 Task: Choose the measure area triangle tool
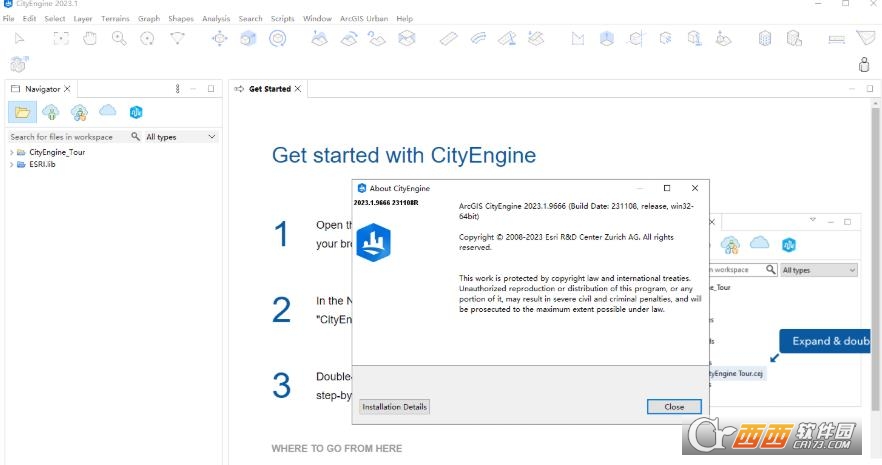[866, 38]
